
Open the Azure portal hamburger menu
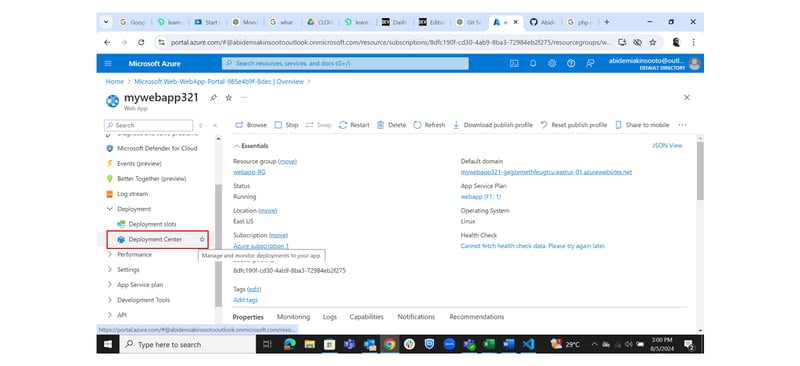[108, 63]
